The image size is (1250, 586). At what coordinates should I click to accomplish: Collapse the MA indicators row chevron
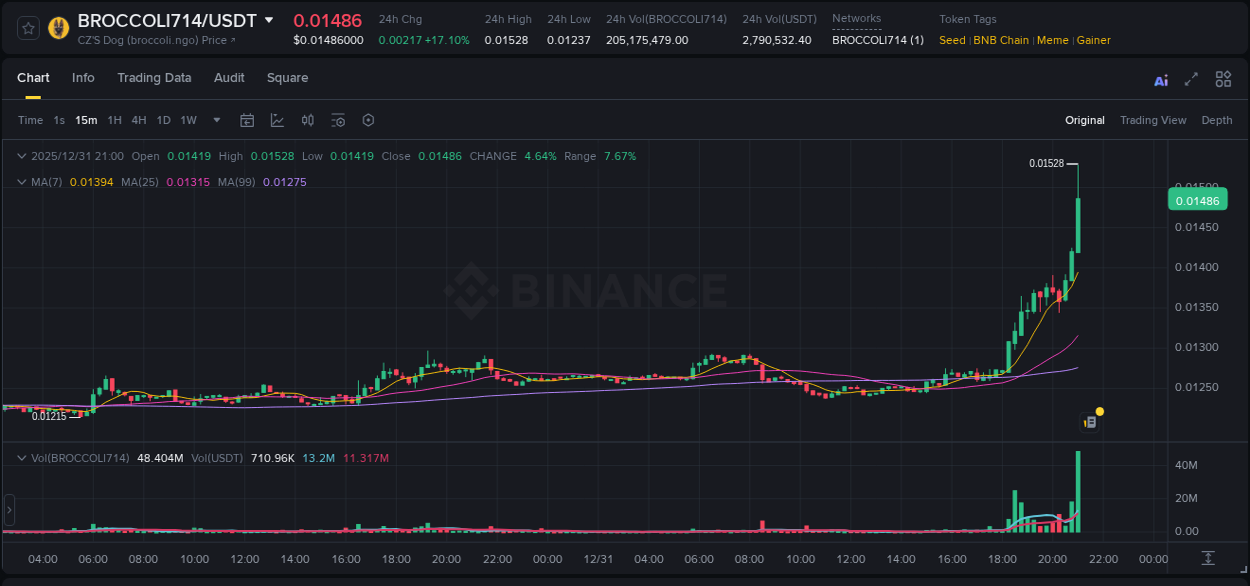(21, 182)
